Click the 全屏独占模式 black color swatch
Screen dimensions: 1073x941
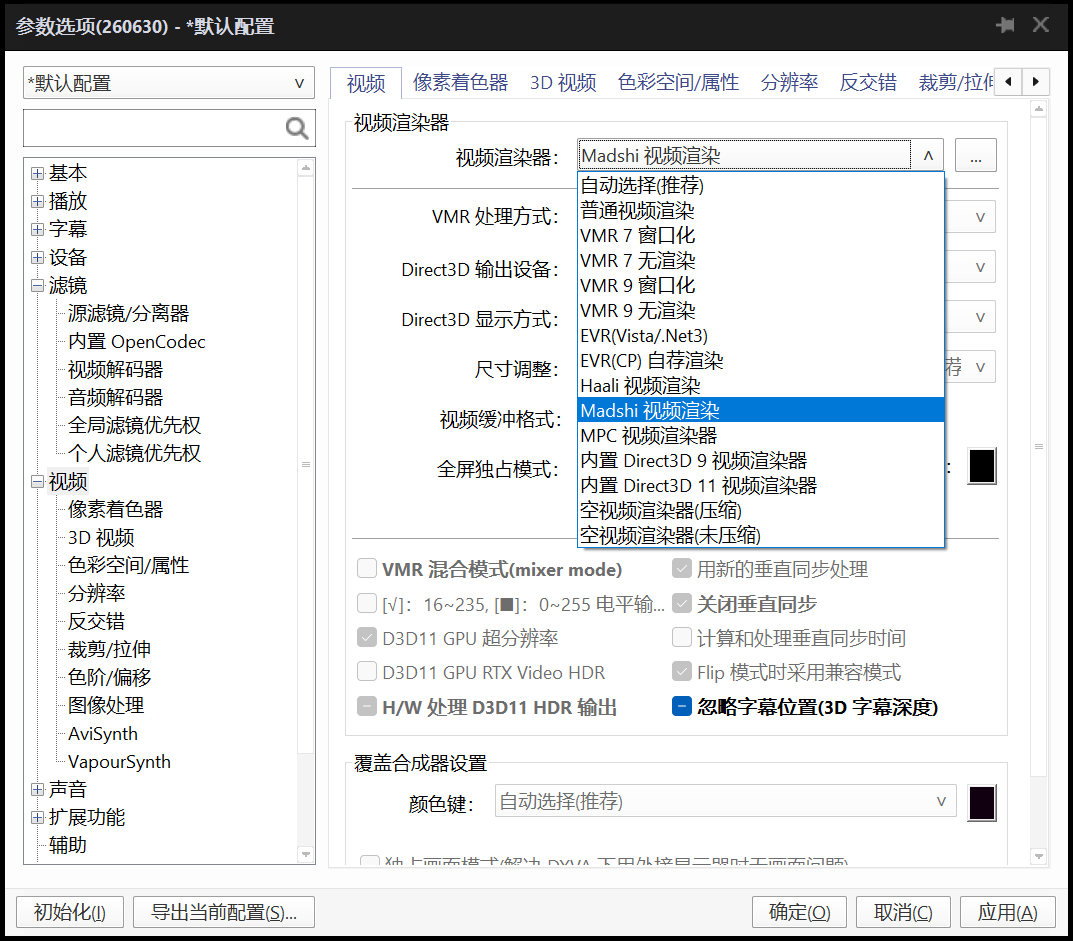(x=982, y=467)
